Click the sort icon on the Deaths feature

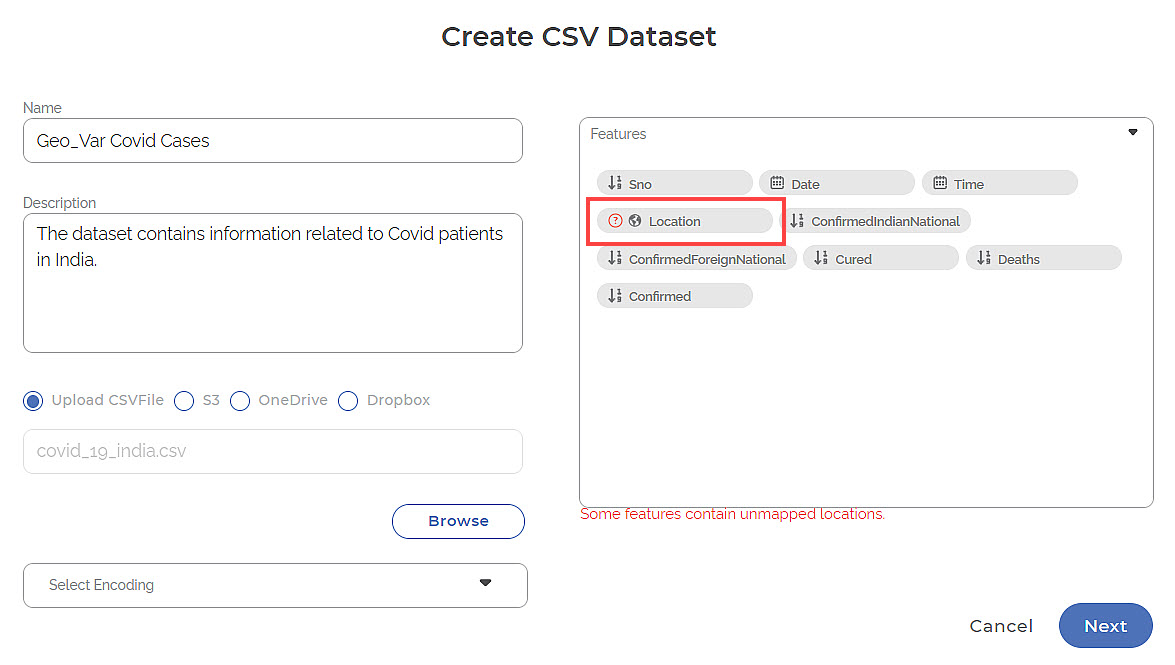982,257
